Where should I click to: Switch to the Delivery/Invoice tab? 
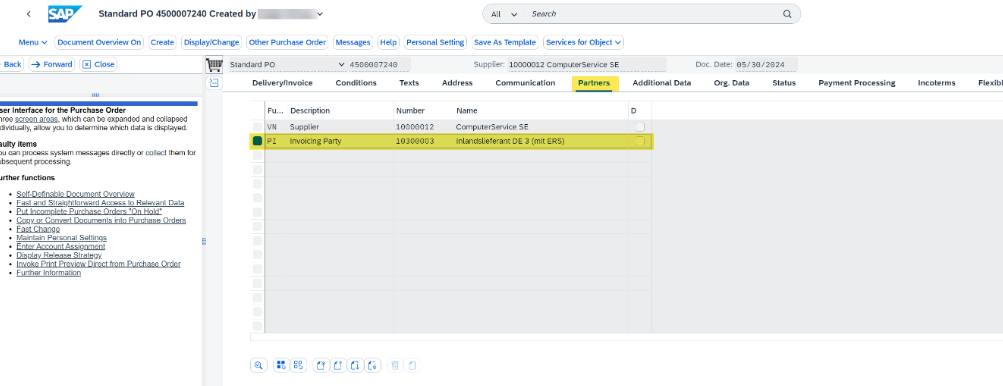pos(282,83)
